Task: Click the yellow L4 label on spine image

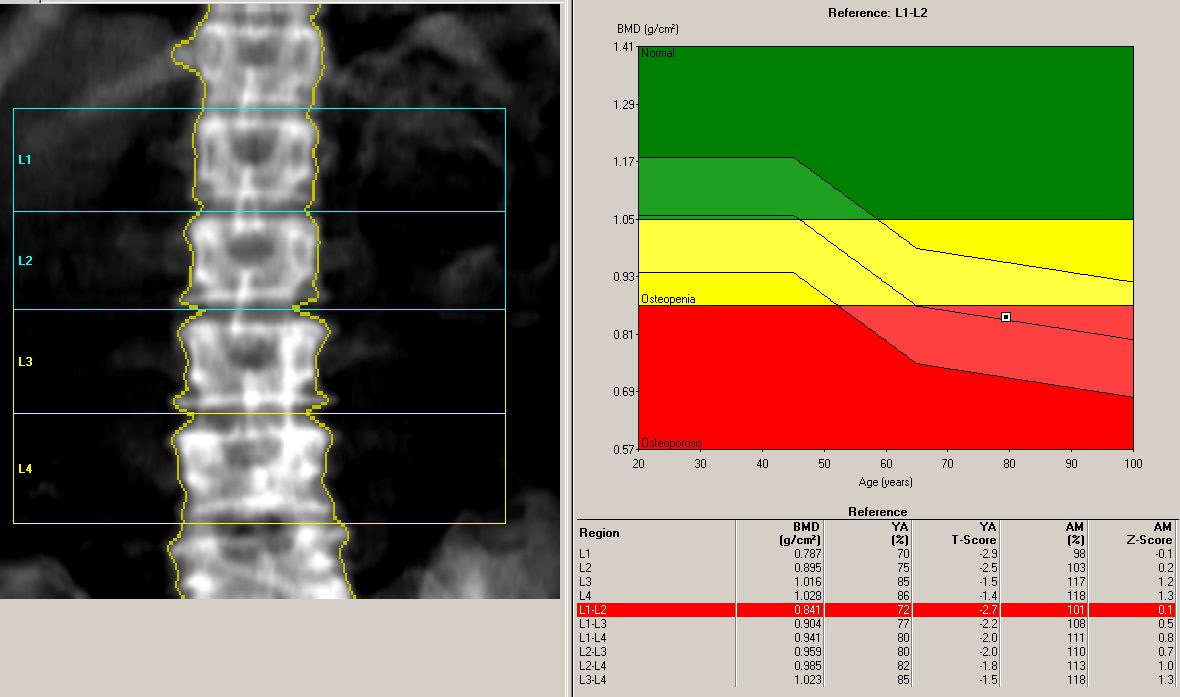Action: tap(25, 469)
